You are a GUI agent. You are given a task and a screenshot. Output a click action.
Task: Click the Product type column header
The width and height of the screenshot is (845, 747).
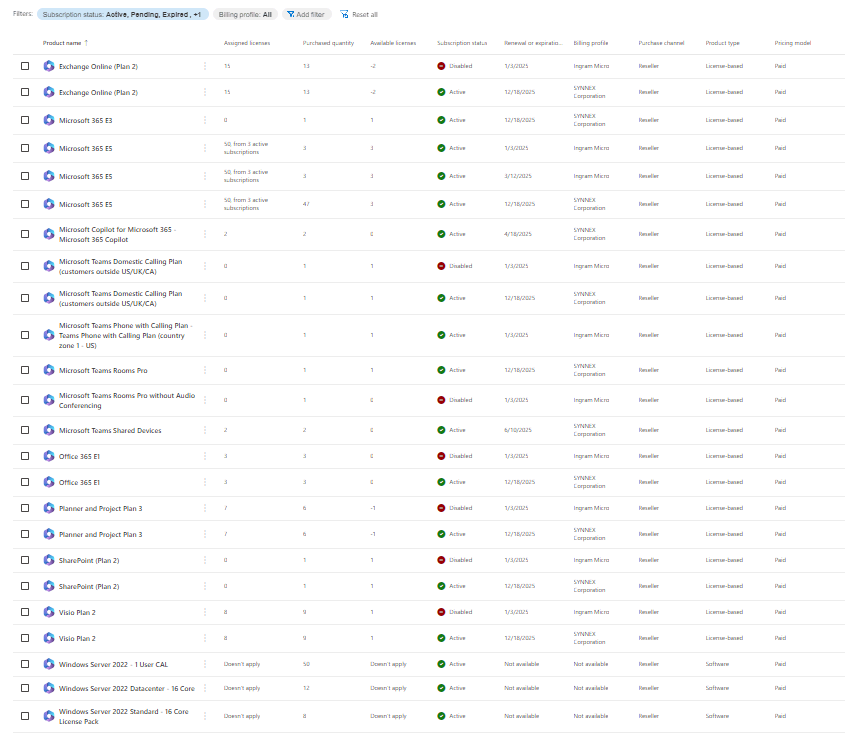pos(723,43)
